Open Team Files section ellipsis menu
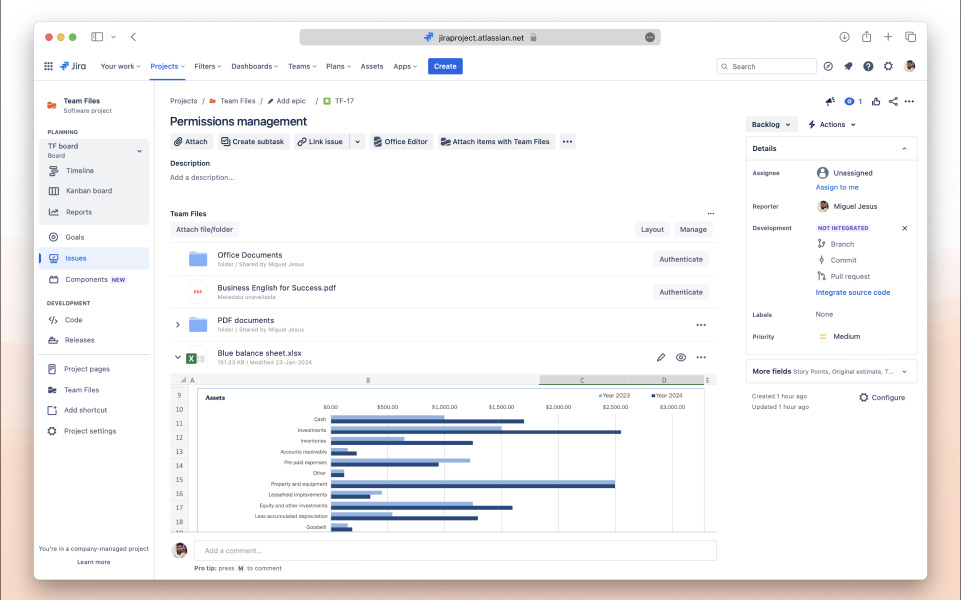Image resolution: width=961 pixels, height=600 pixels. tap(711, 213)
